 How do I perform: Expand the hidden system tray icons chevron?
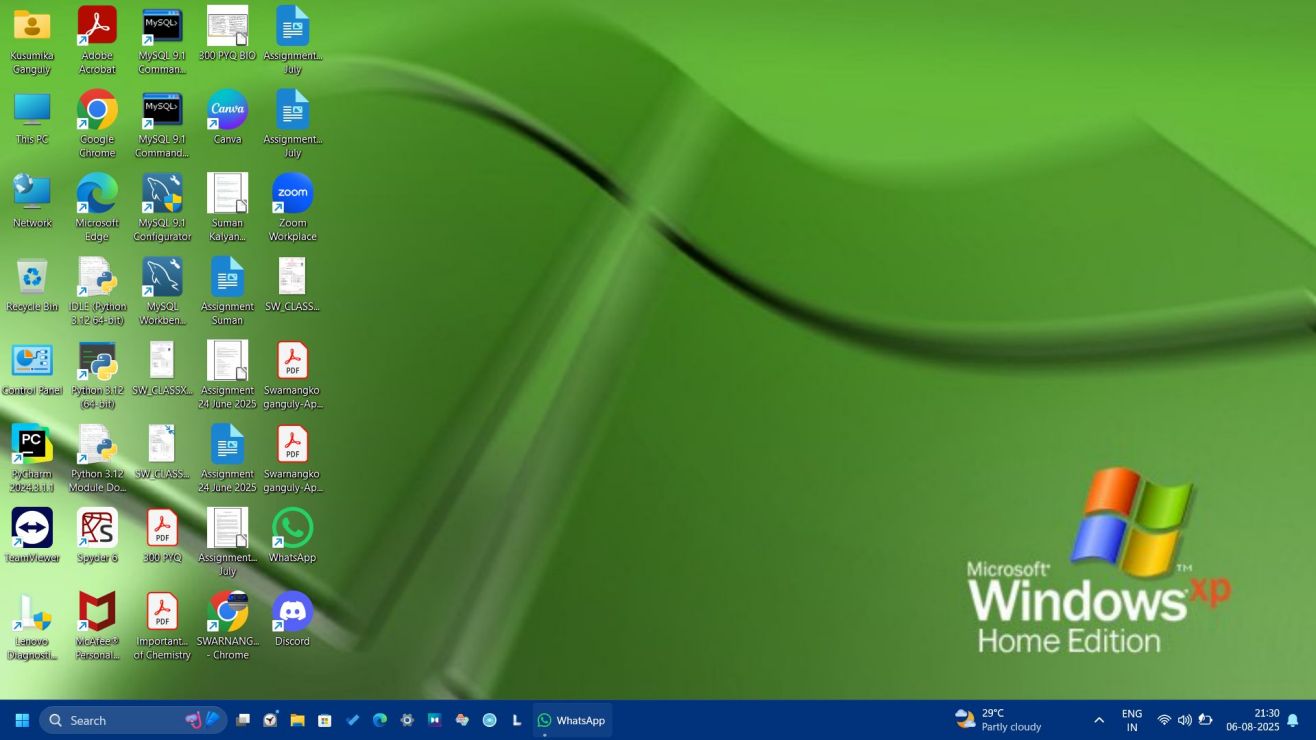click(x=1099, y=720)
